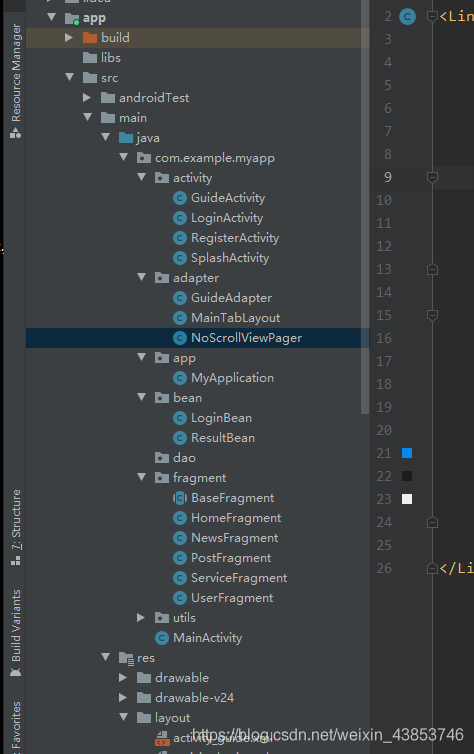Click the MainActivity class icon

(162, 638)
